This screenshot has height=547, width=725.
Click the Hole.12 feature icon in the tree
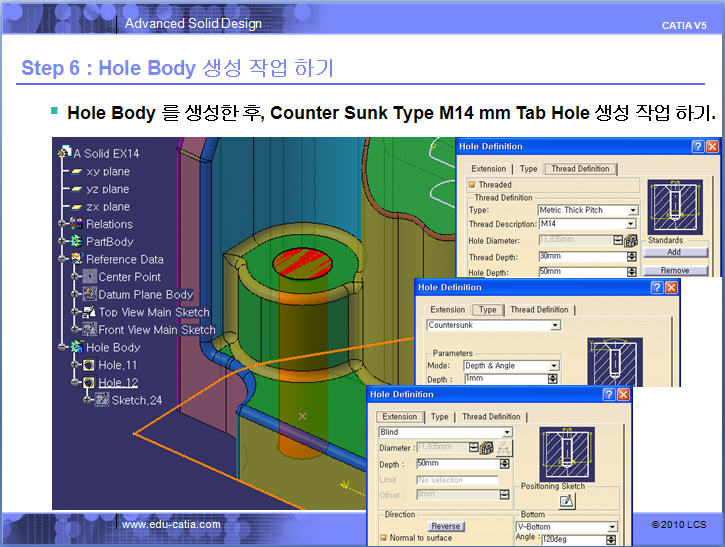click(x=89, y=382)
